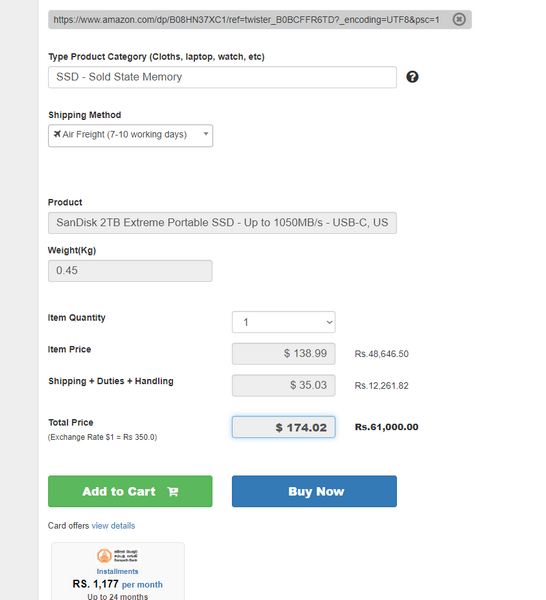Click the Item Price $ 138.99 field

point(284,354)
